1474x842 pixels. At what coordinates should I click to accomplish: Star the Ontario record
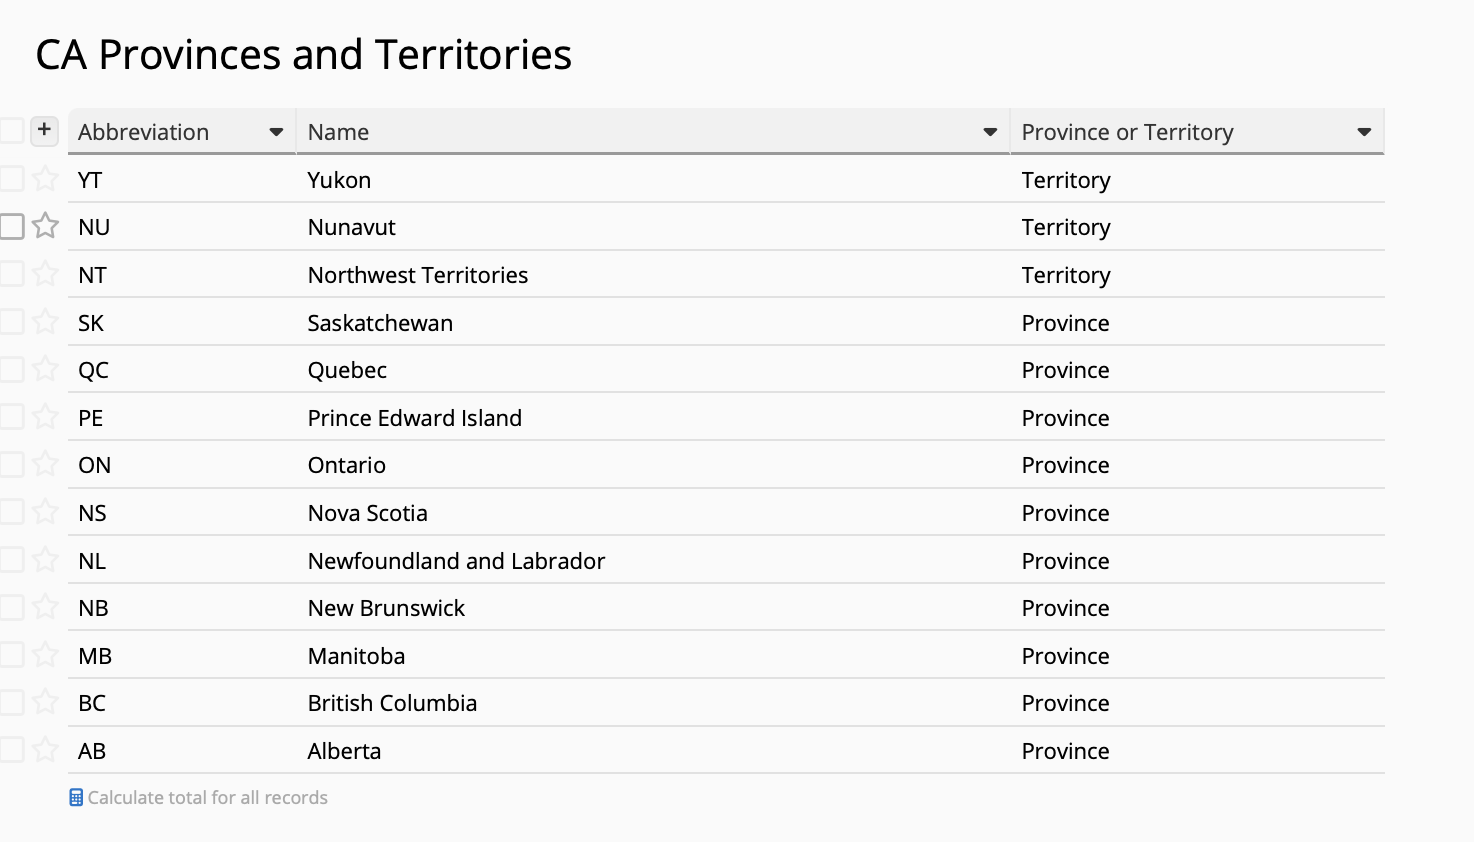tap(45, 464)
